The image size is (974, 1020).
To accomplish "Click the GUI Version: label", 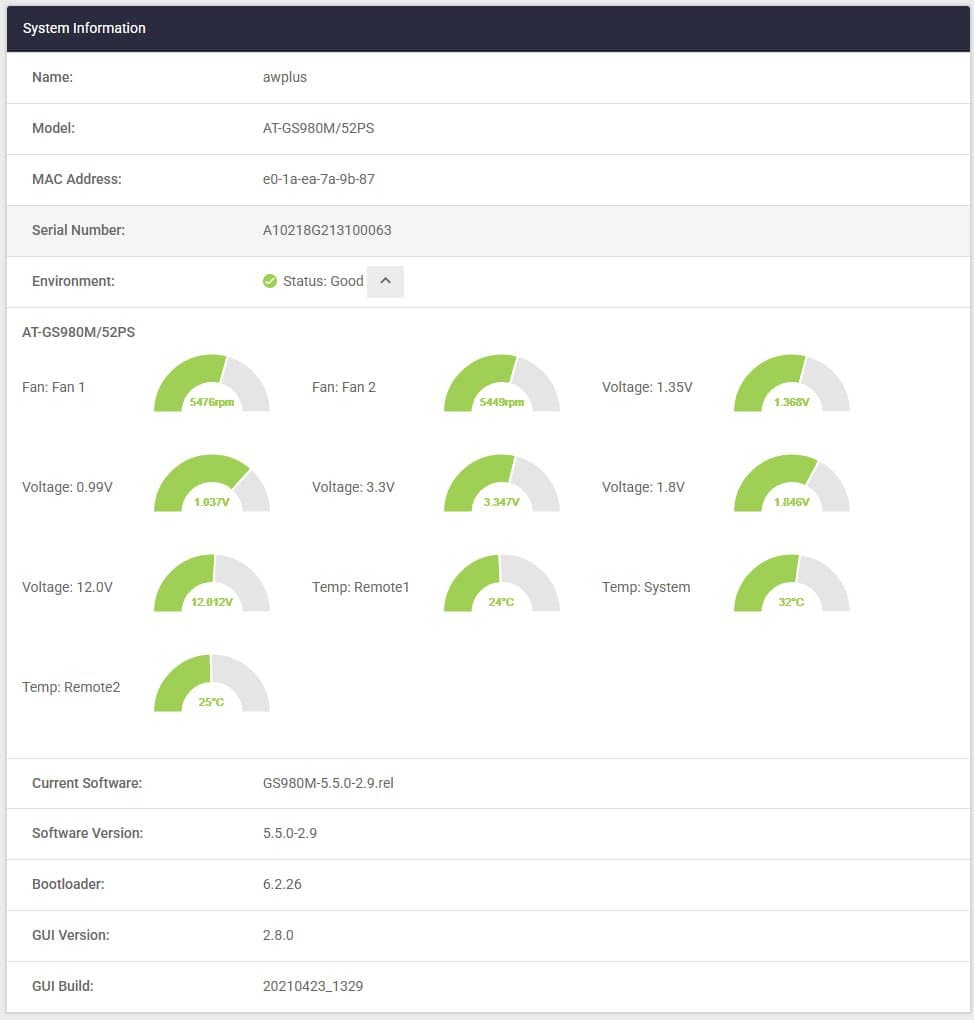I will pyautogui.click(x=71, y=935).
